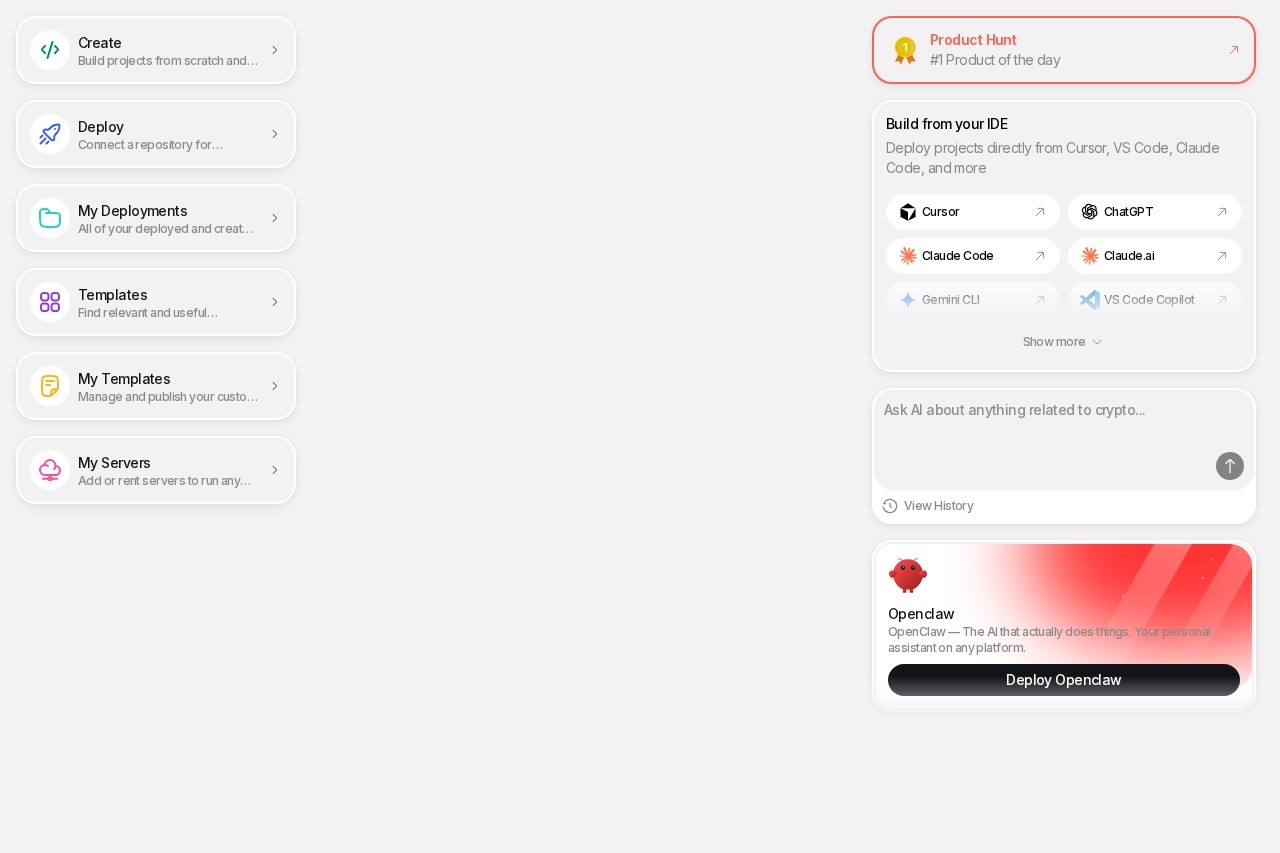Click the Deploy rocket icon
The width and height of the screenshot is (1280, 853).
pos(50,134)
